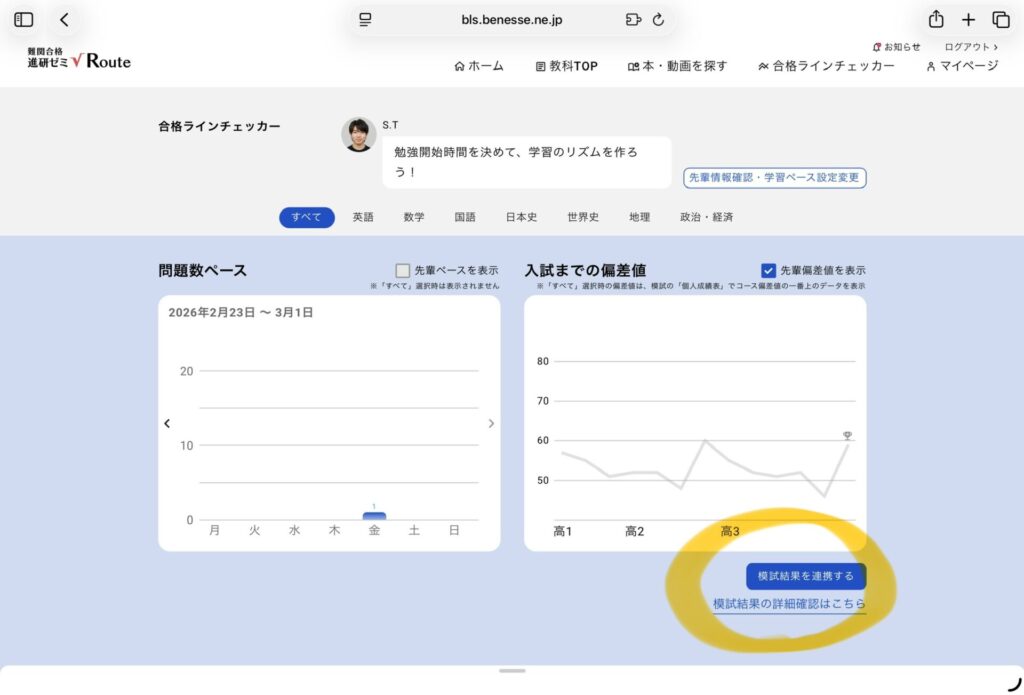
Task: Reload the page with the refresh icon
Action: click(658, 20)
